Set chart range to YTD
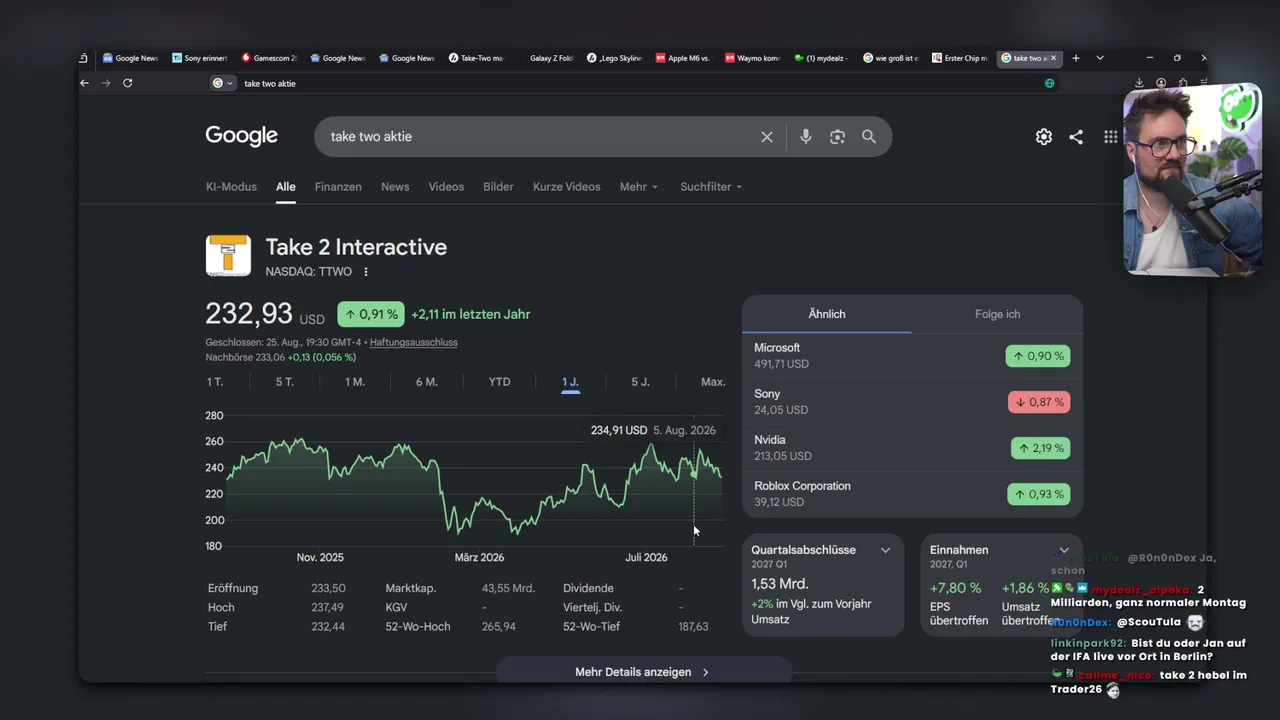The width and height of the screenshot is (1280, 720). click(499, 382)
